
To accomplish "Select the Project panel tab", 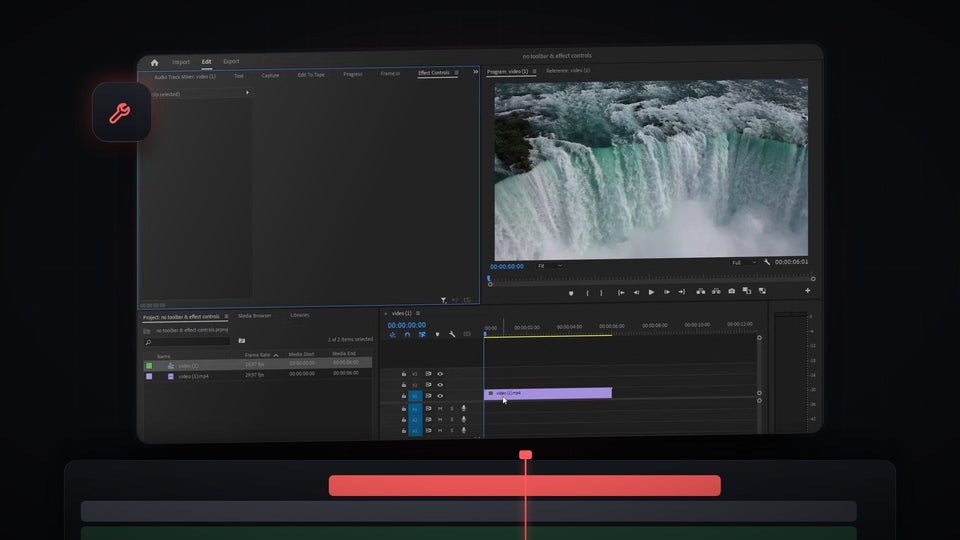I will pos(181,317).
